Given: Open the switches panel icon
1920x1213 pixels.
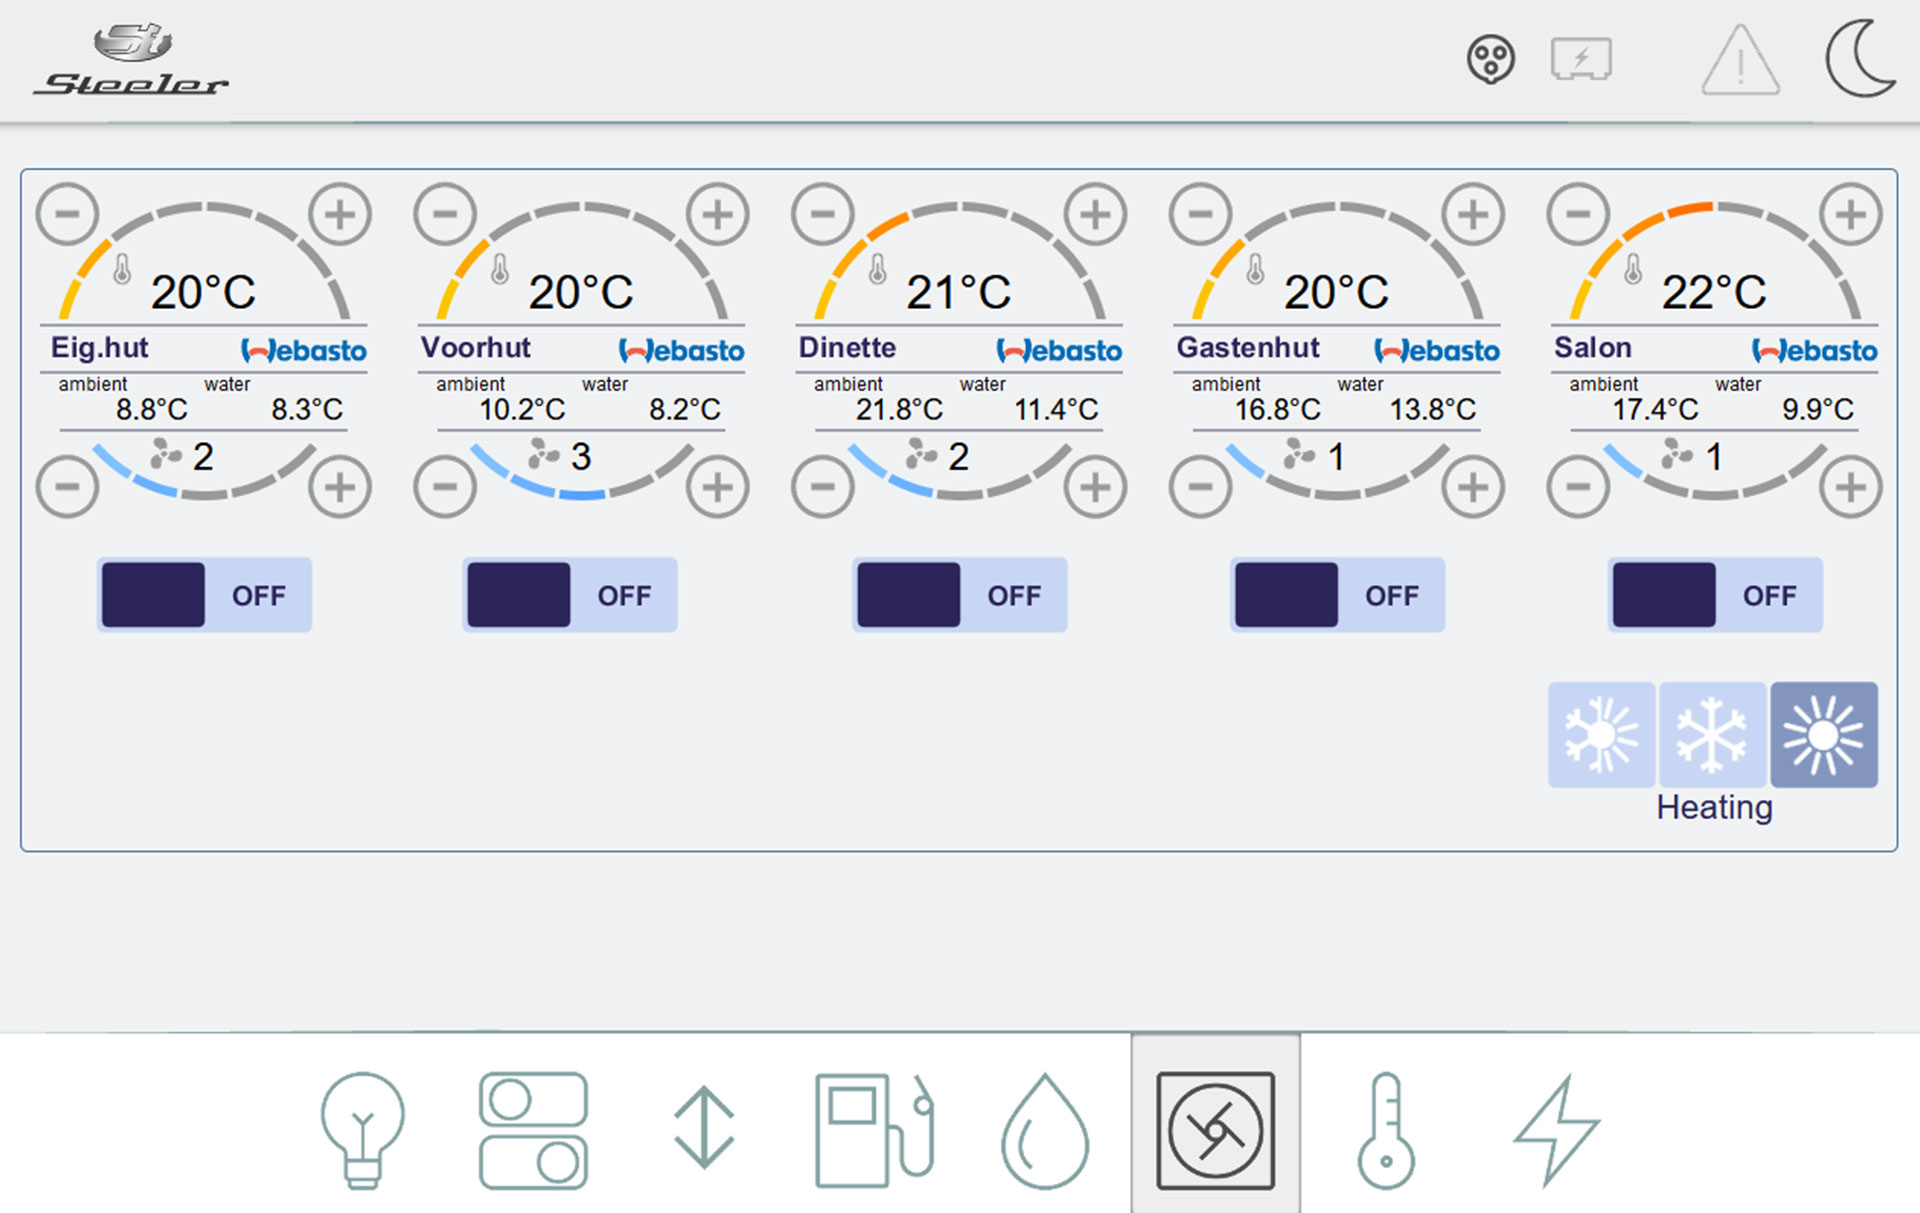Looking at the screenshot, I should [x=533, y=1130].
